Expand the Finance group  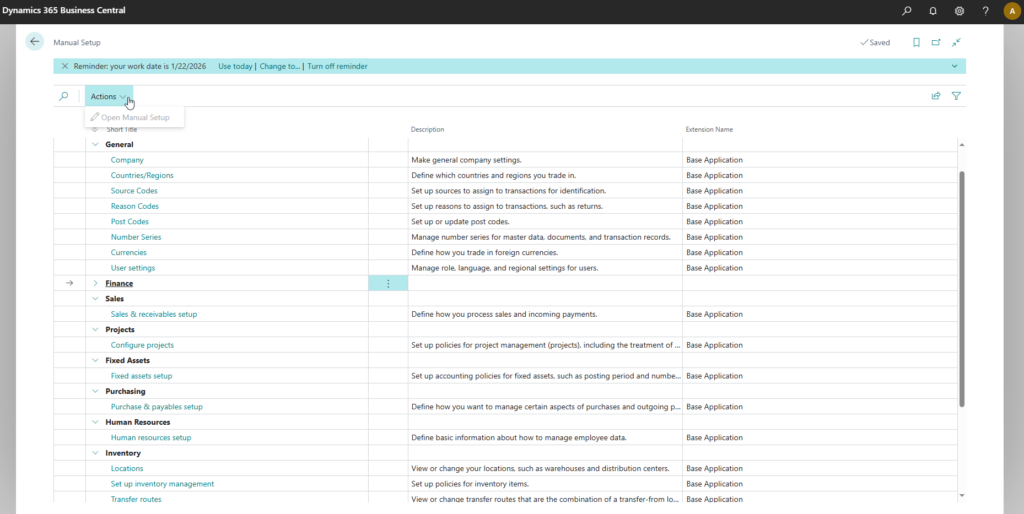point(95,283)
